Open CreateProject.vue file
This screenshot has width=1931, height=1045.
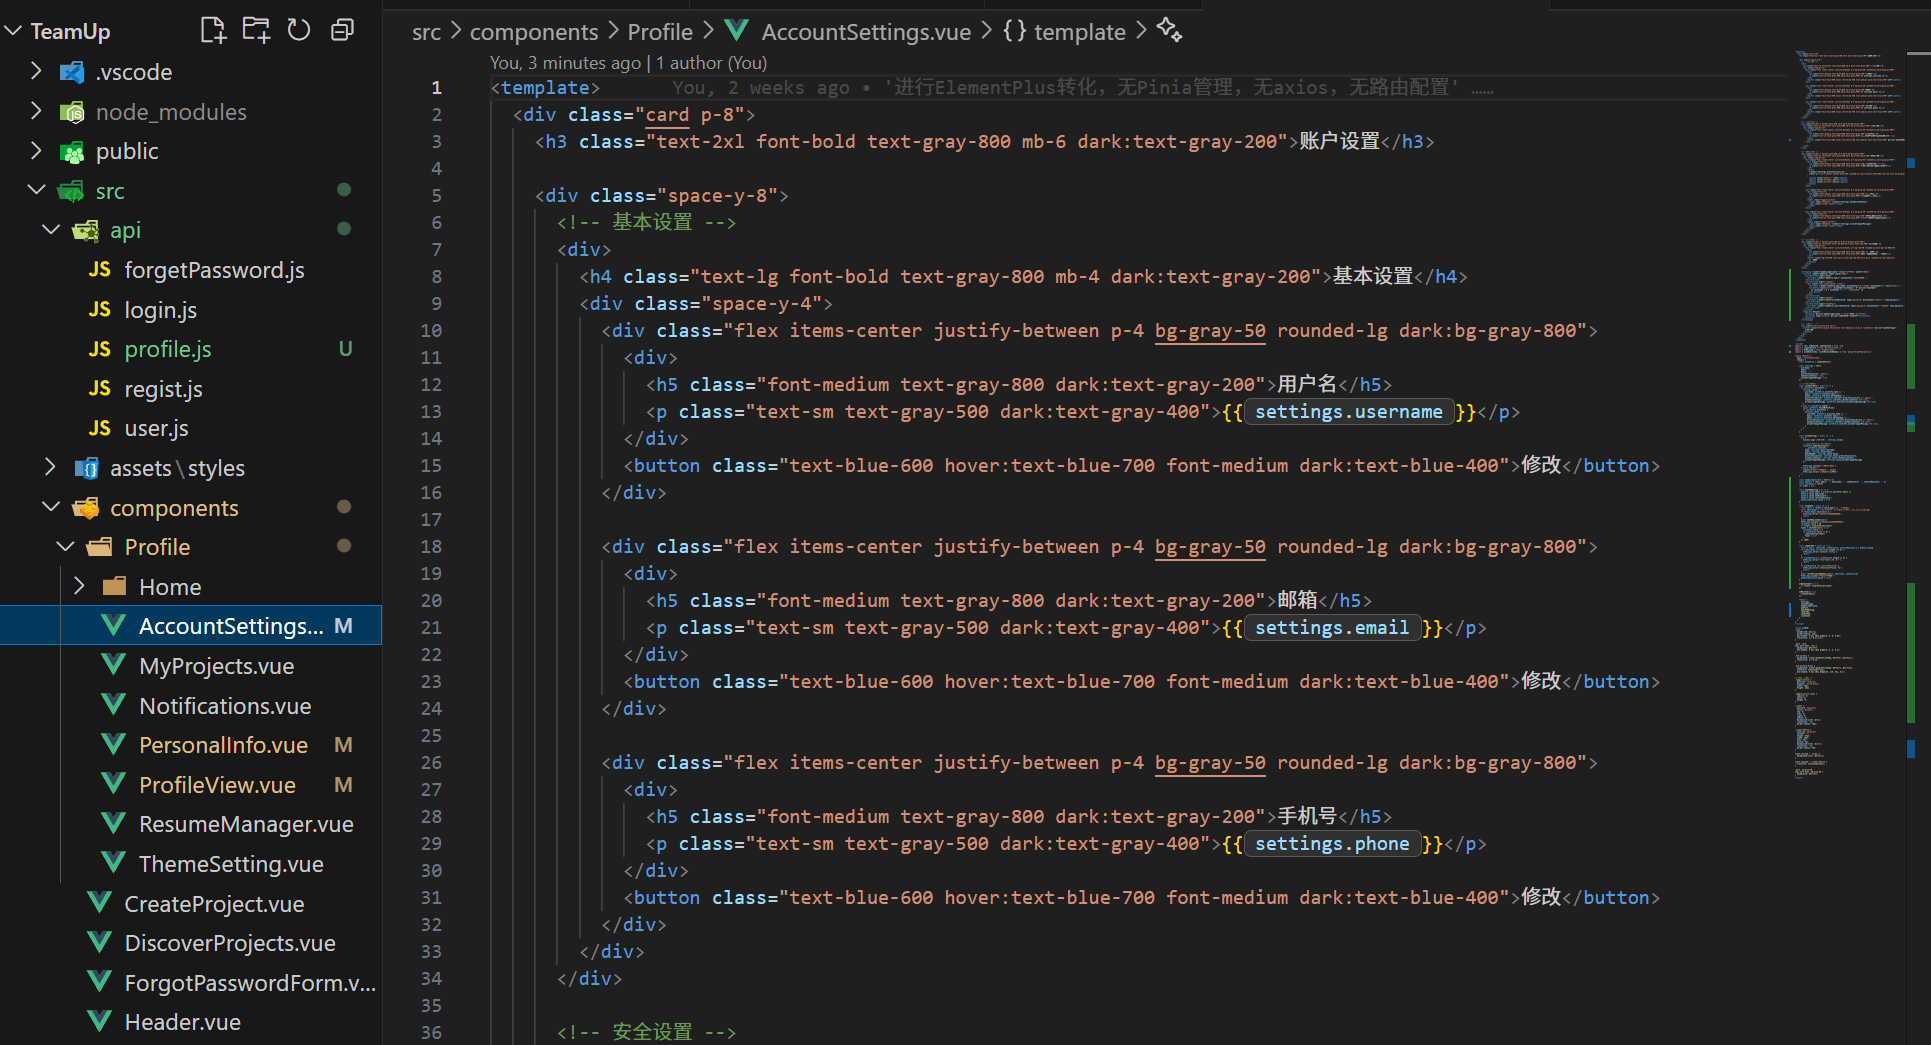pos(214,904)
